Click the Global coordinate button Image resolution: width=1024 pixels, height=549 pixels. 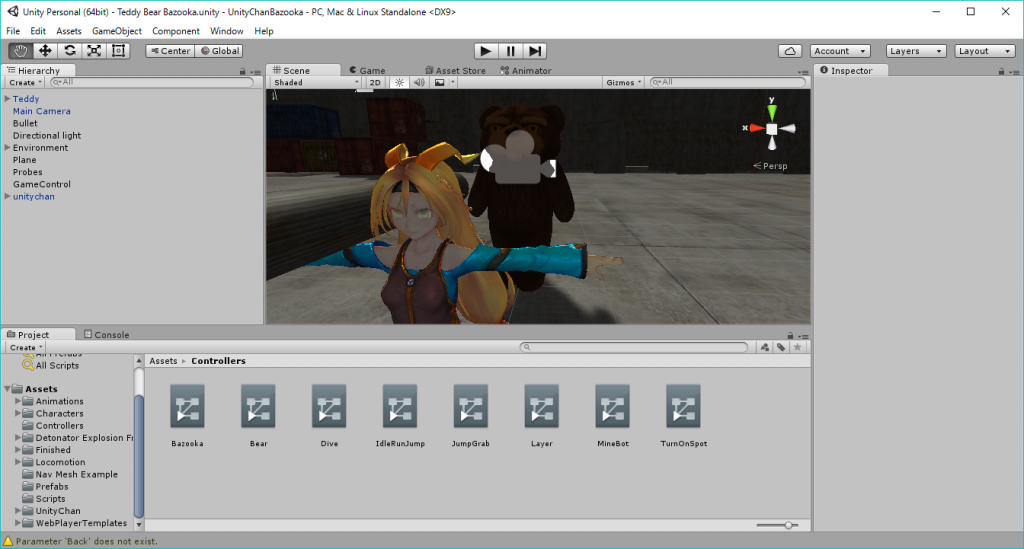(219, 51)
